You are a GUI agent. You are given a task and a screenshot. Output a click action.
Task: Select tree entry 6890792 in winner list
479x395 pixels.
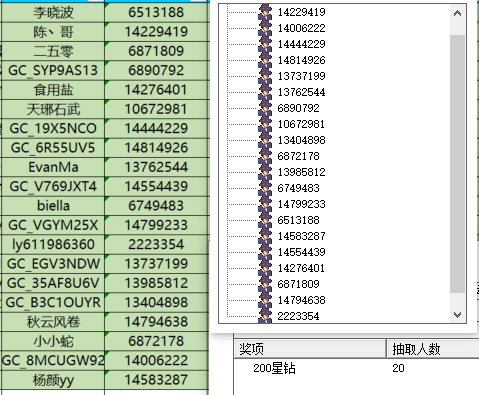298,108
